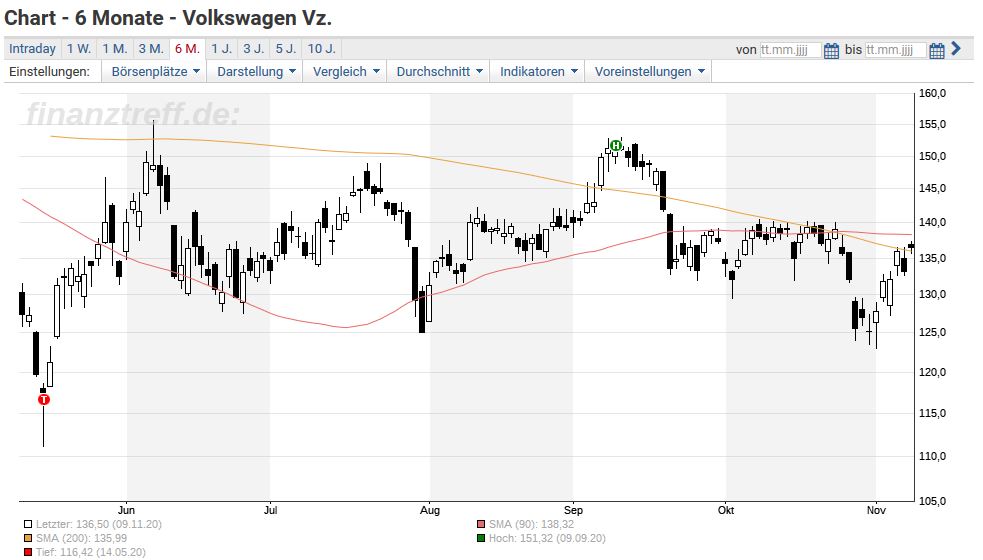Viewport: 983px width, 560px height.
Task: Click the '105,0' y-axis price label
Action: click(x=932, y=501)
